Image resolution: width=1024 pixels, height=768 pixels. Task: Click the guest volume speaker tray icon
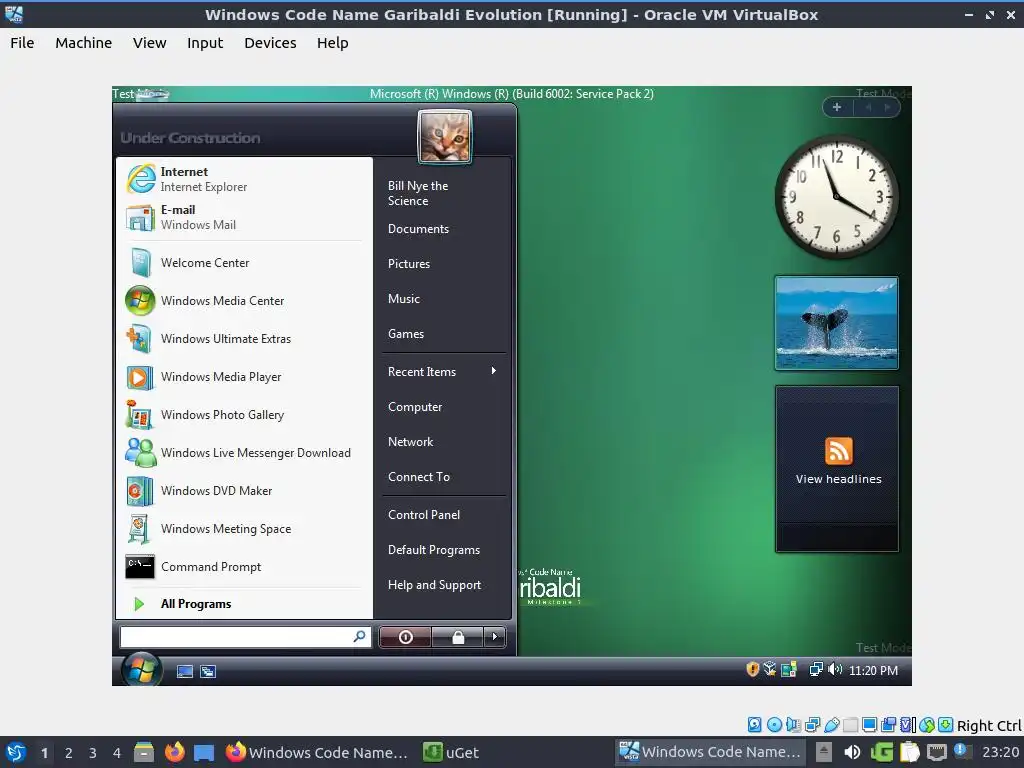click(835, 669)
